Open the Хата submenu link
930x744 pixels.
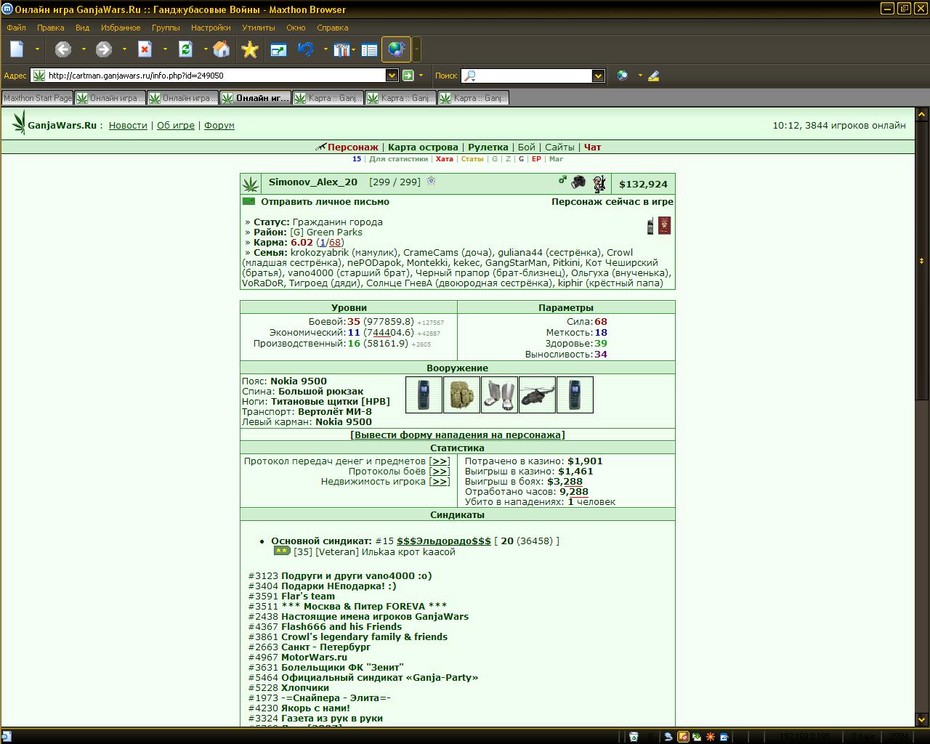(x=444, y=159)
